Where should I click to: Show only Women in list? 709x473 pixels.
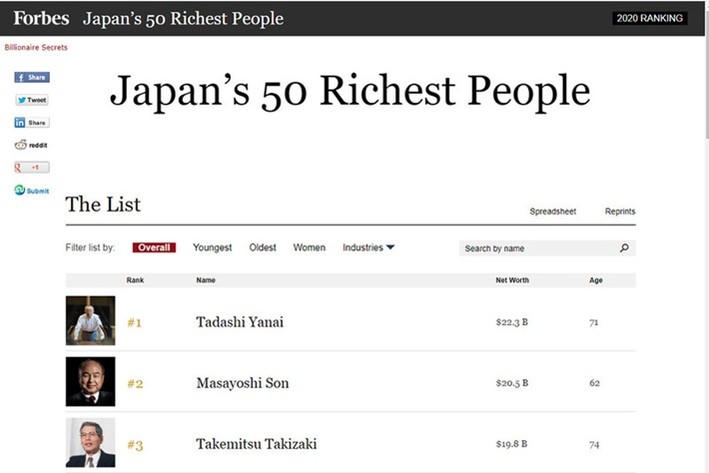(x=309, y=248)
